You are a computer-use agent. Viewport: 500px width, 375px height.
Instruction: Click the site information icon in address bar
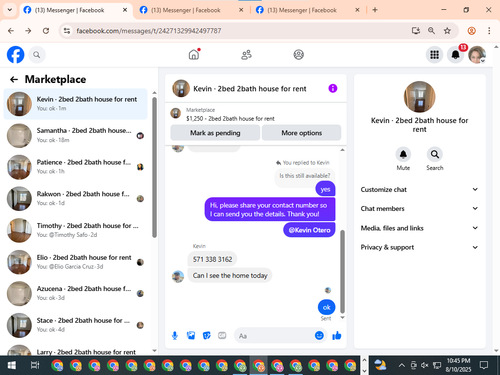67,31
